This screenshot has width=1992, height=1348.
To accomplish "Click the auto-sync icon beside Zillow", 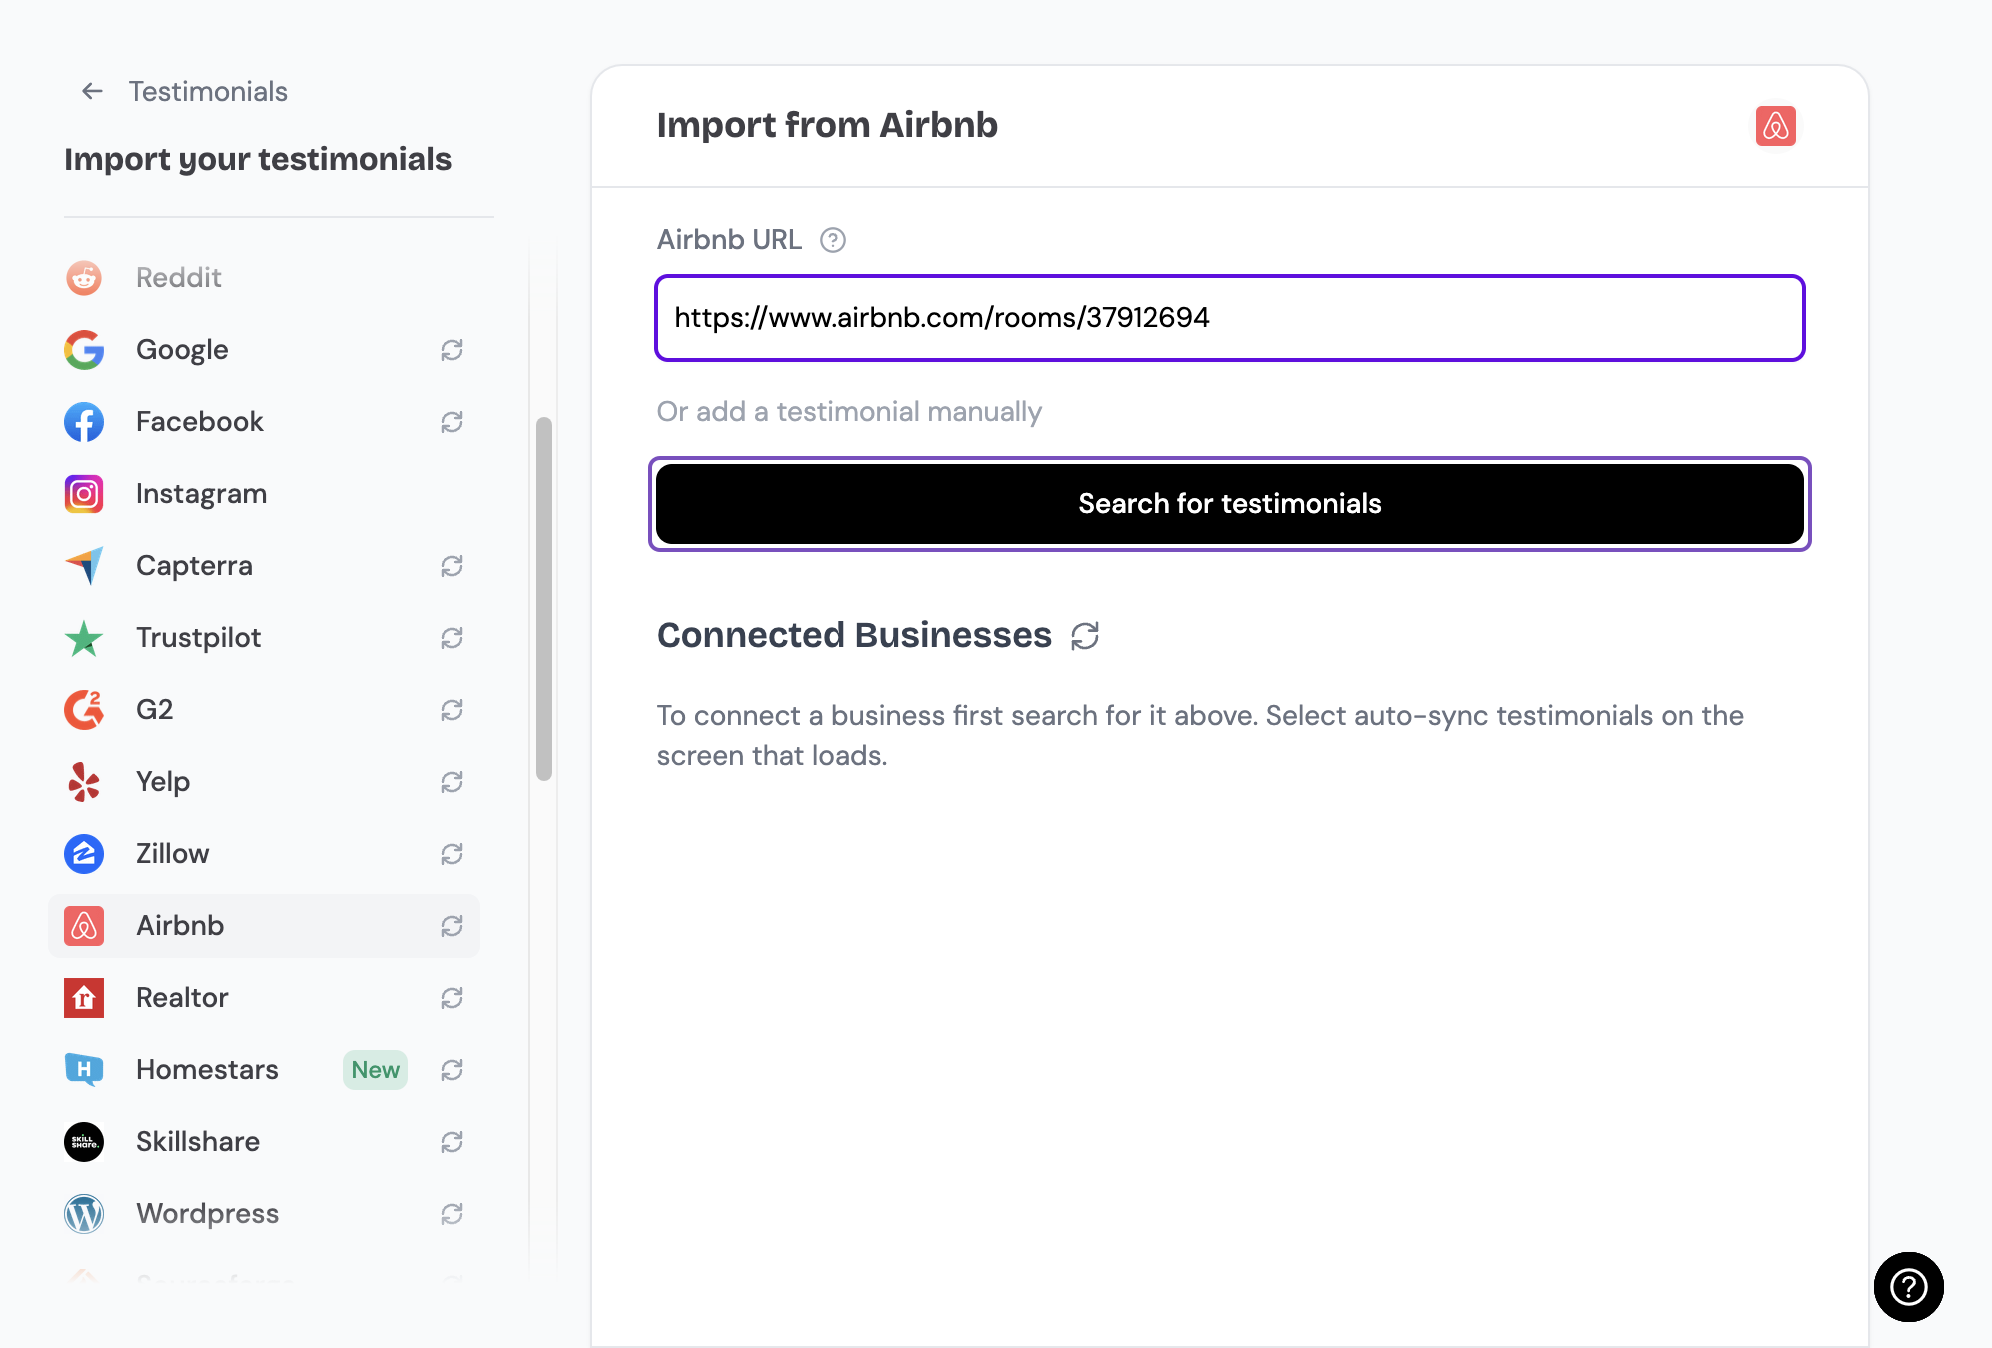I will tap(452, 854).
